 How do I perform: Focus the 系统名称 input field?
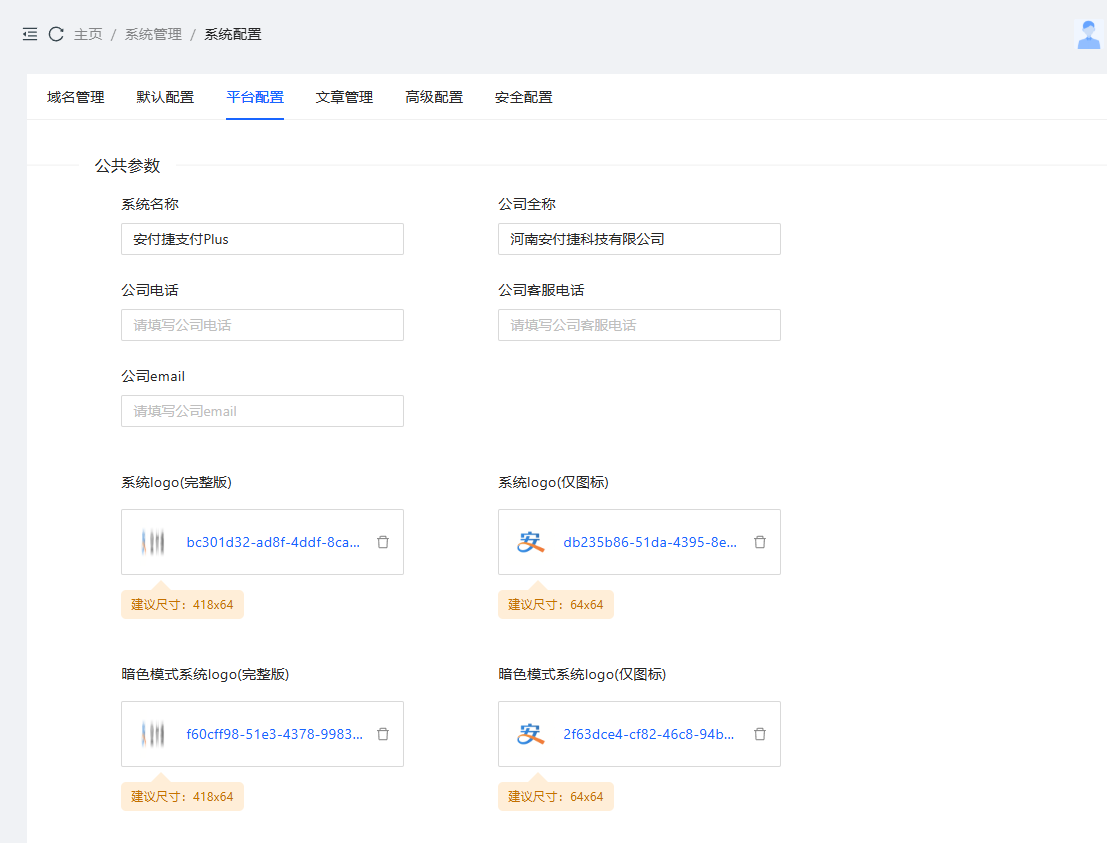coord(262,239)
